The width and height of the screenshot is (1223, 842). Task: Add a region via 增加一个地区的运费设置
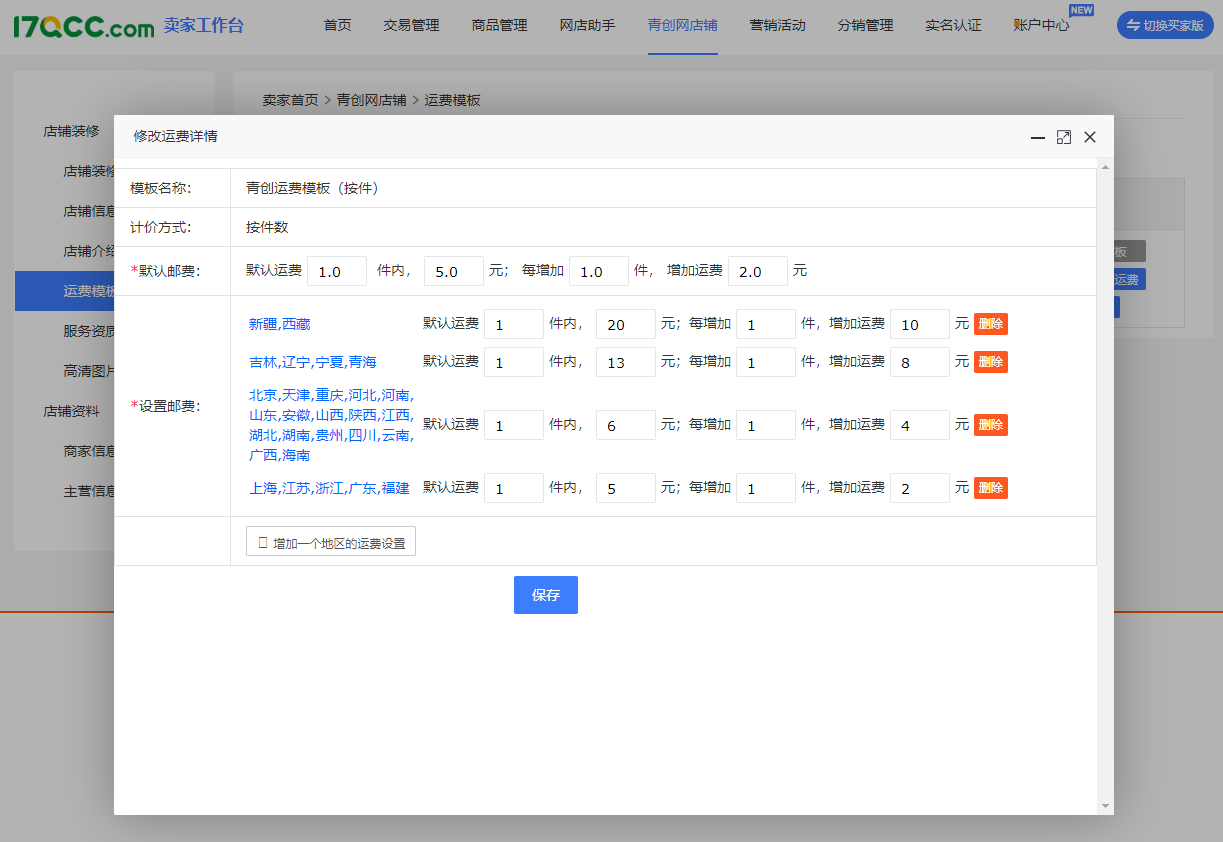click(331, 542)
